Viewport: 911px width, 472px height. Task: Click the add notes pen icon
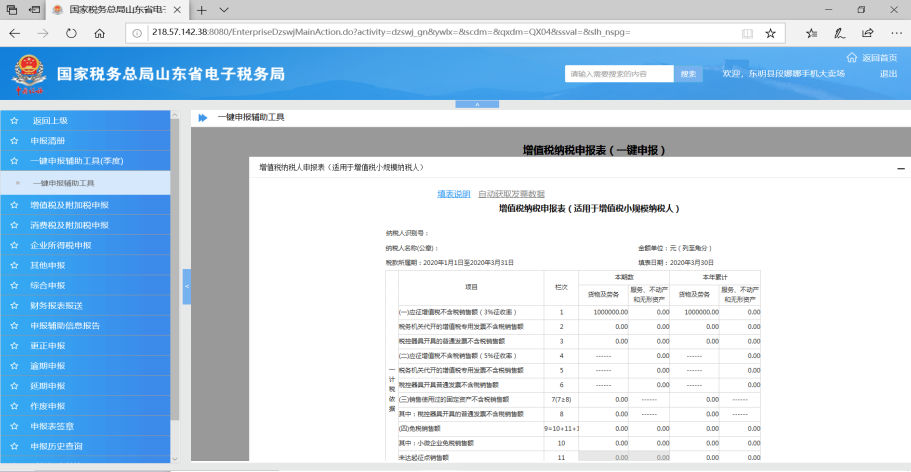840,33
